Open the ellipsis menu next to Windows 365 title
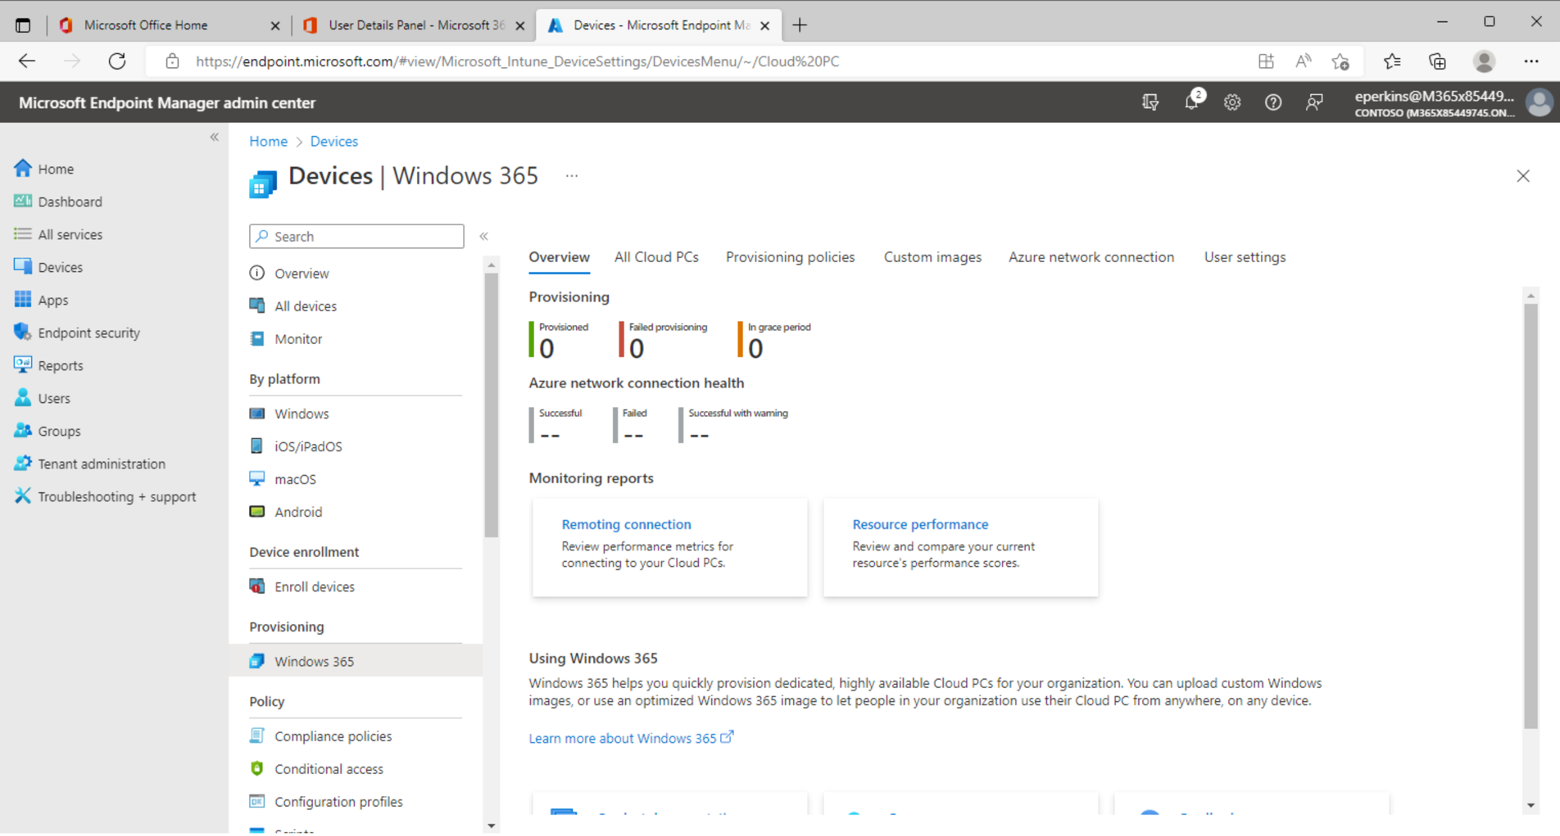The image size is (1560, 836). [572, 176]
